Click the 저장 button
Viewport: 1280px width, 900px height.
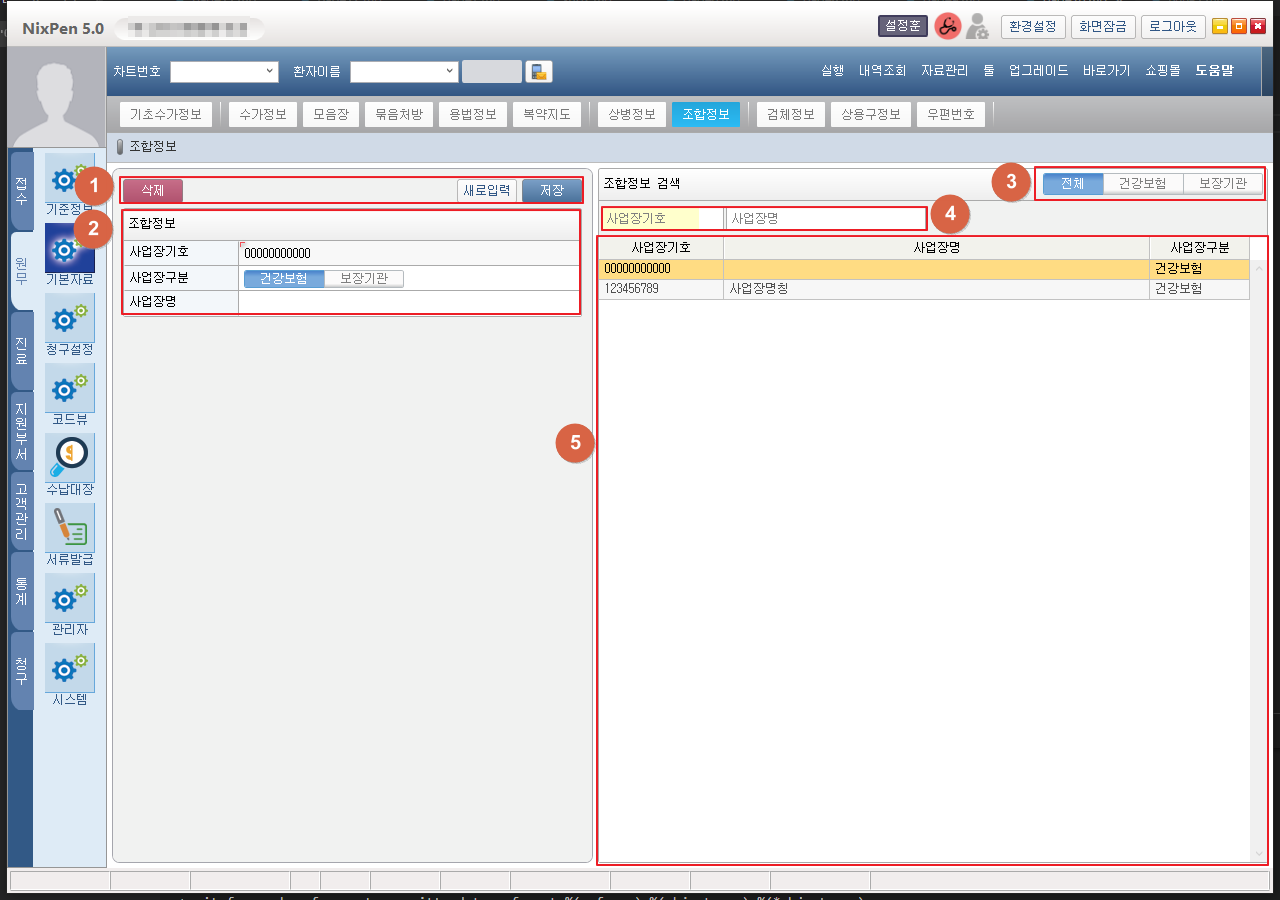[x=551, y=190]
